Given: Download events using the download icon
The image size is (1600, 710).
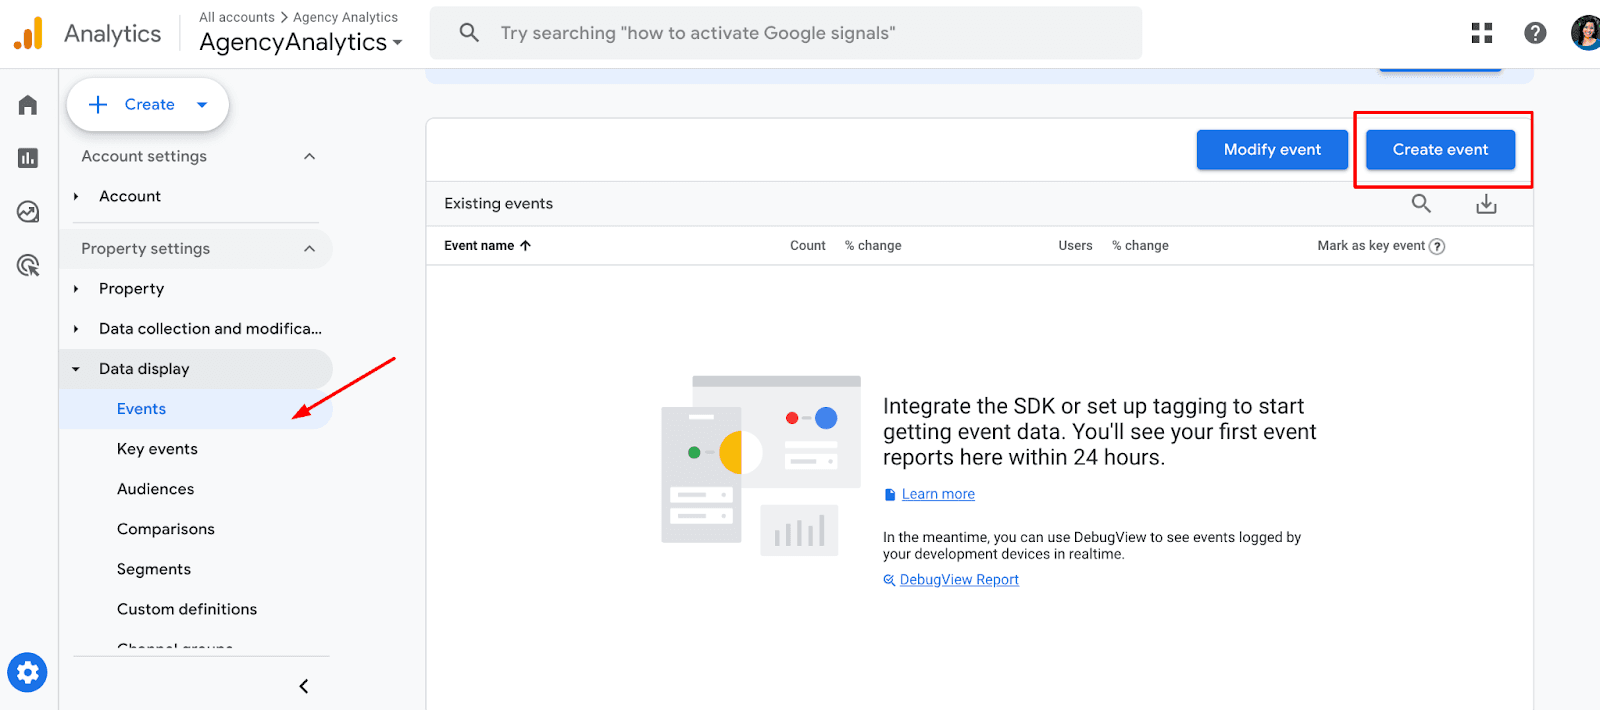Looking at the screenshot, I should tap(1486, 204).
